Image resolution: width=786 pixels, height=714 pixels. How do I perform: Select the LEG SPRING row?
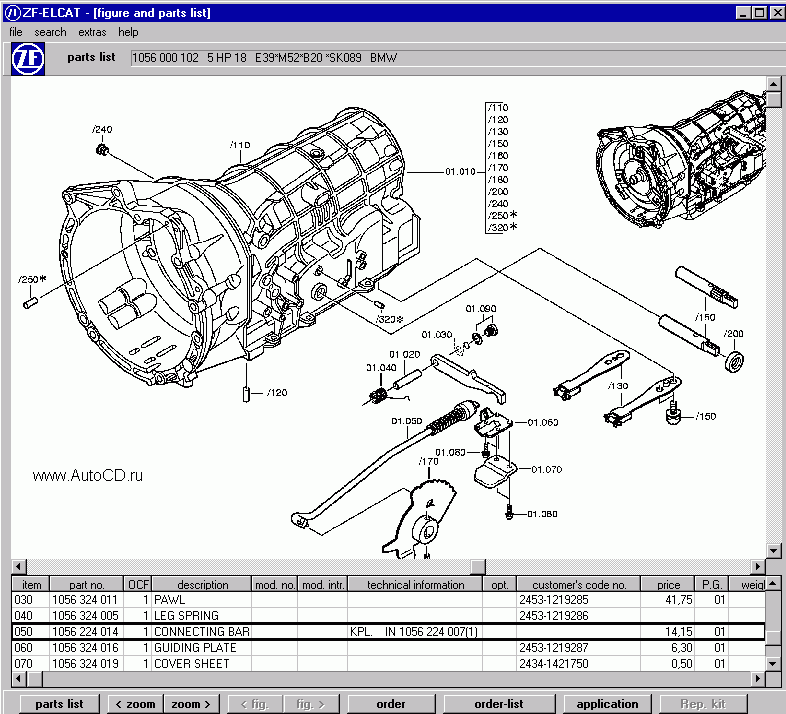[388, 616]
